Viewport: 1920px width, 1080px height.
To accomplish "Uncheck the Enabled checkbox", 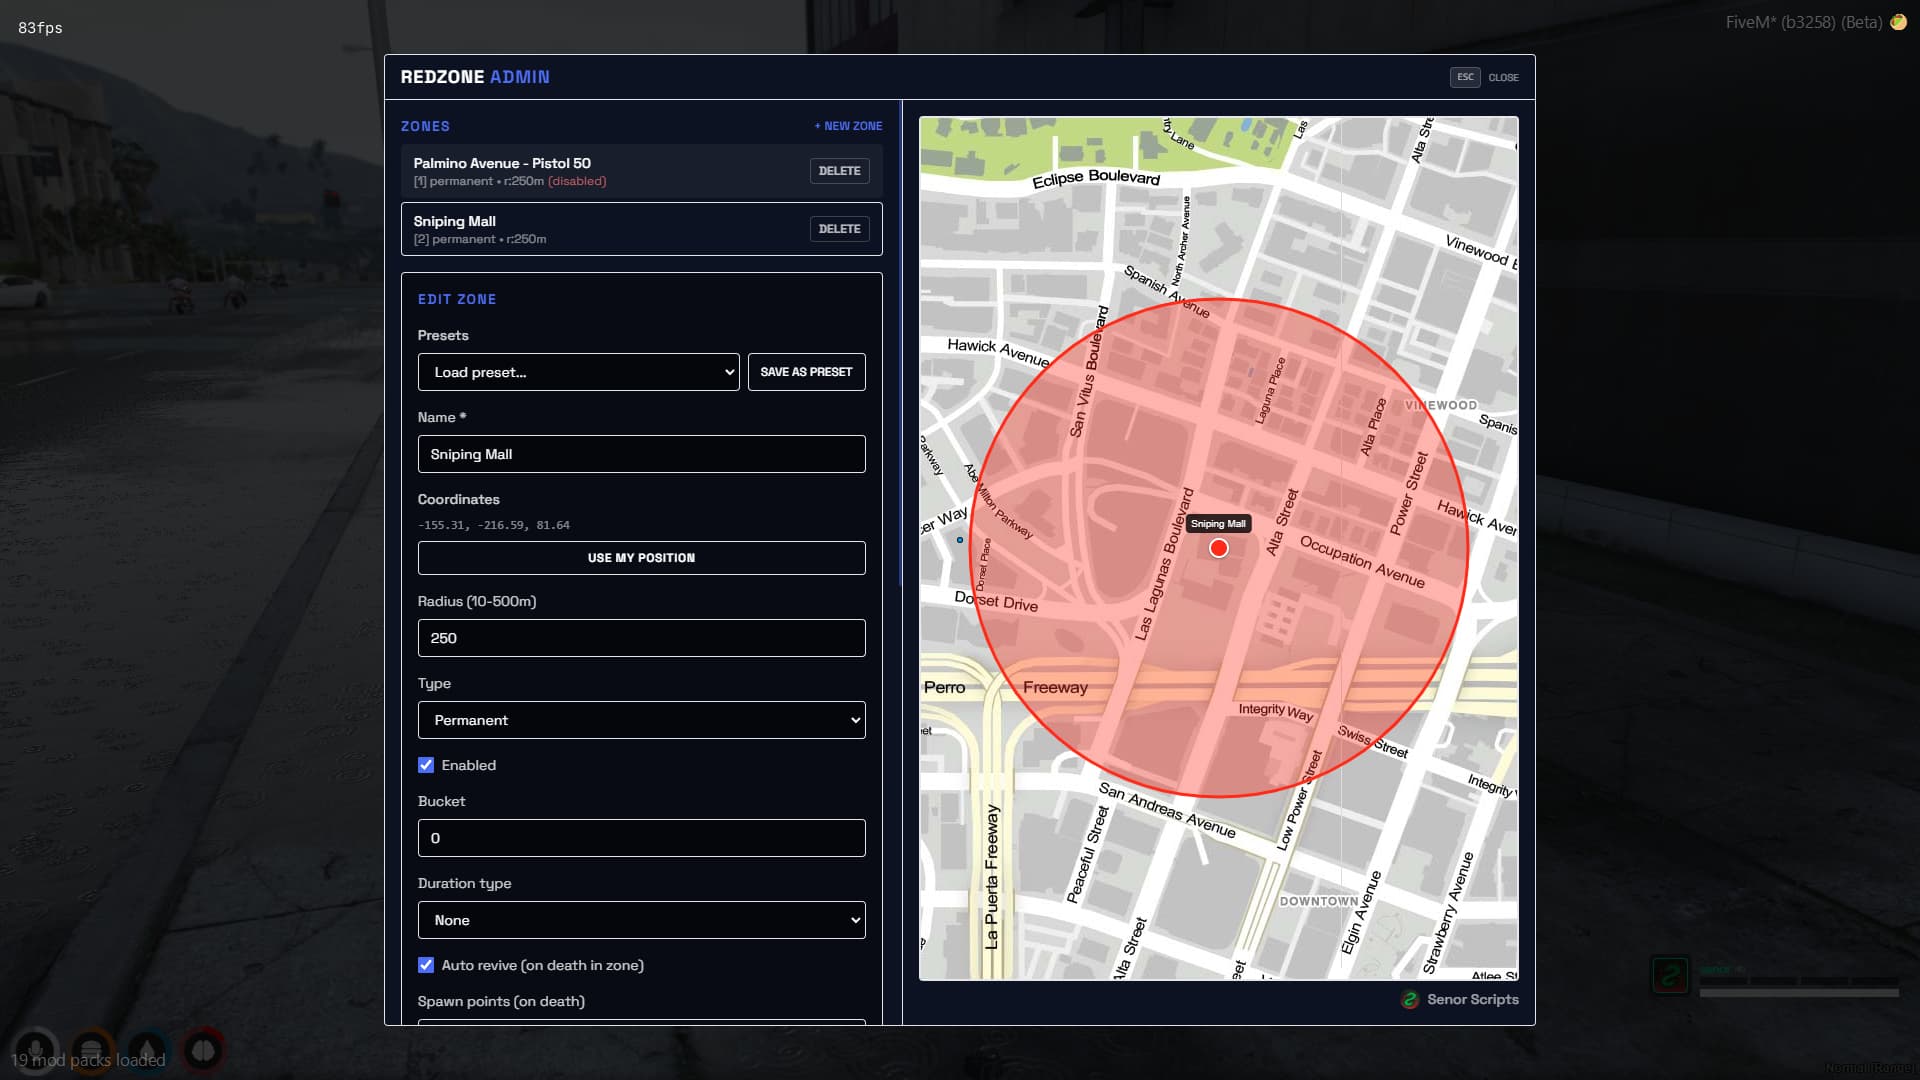I will (426, 765).
